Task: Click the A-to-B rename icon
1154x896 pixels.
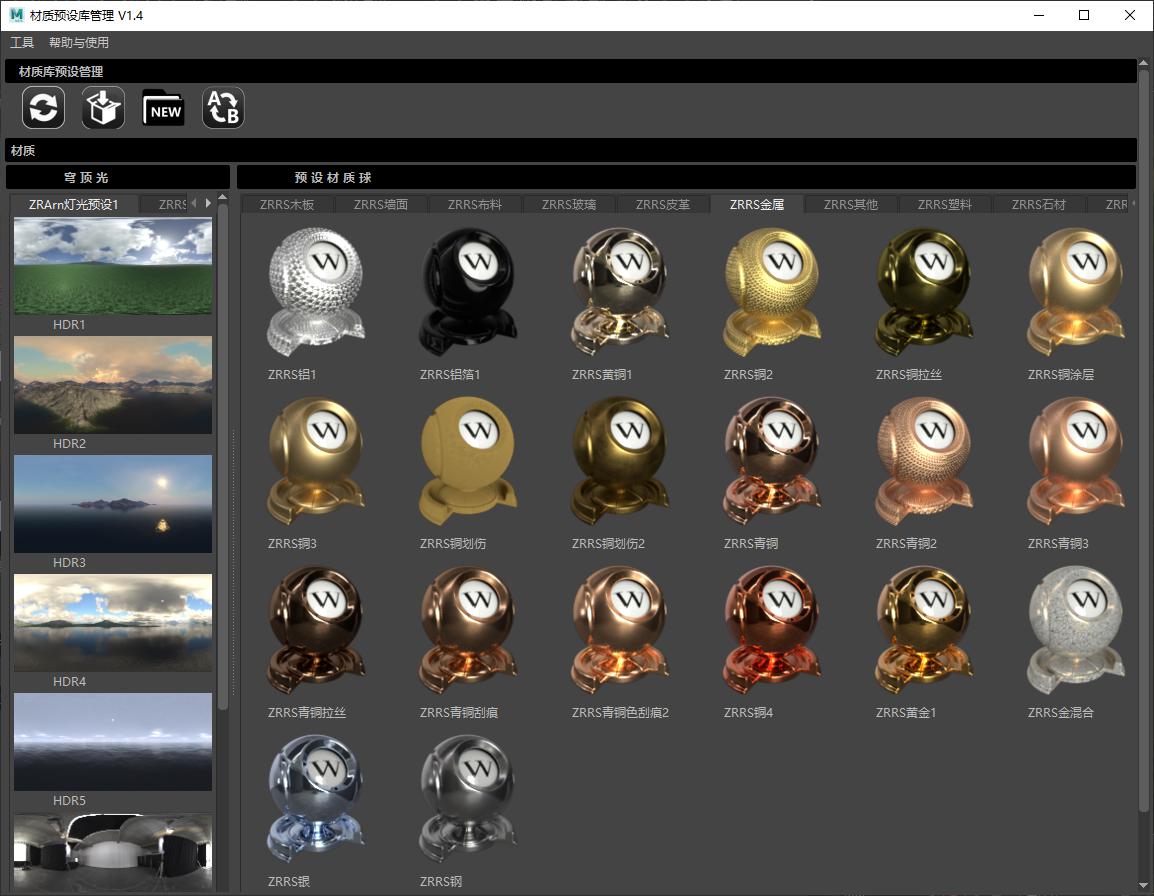Action: tap(223, 108)
